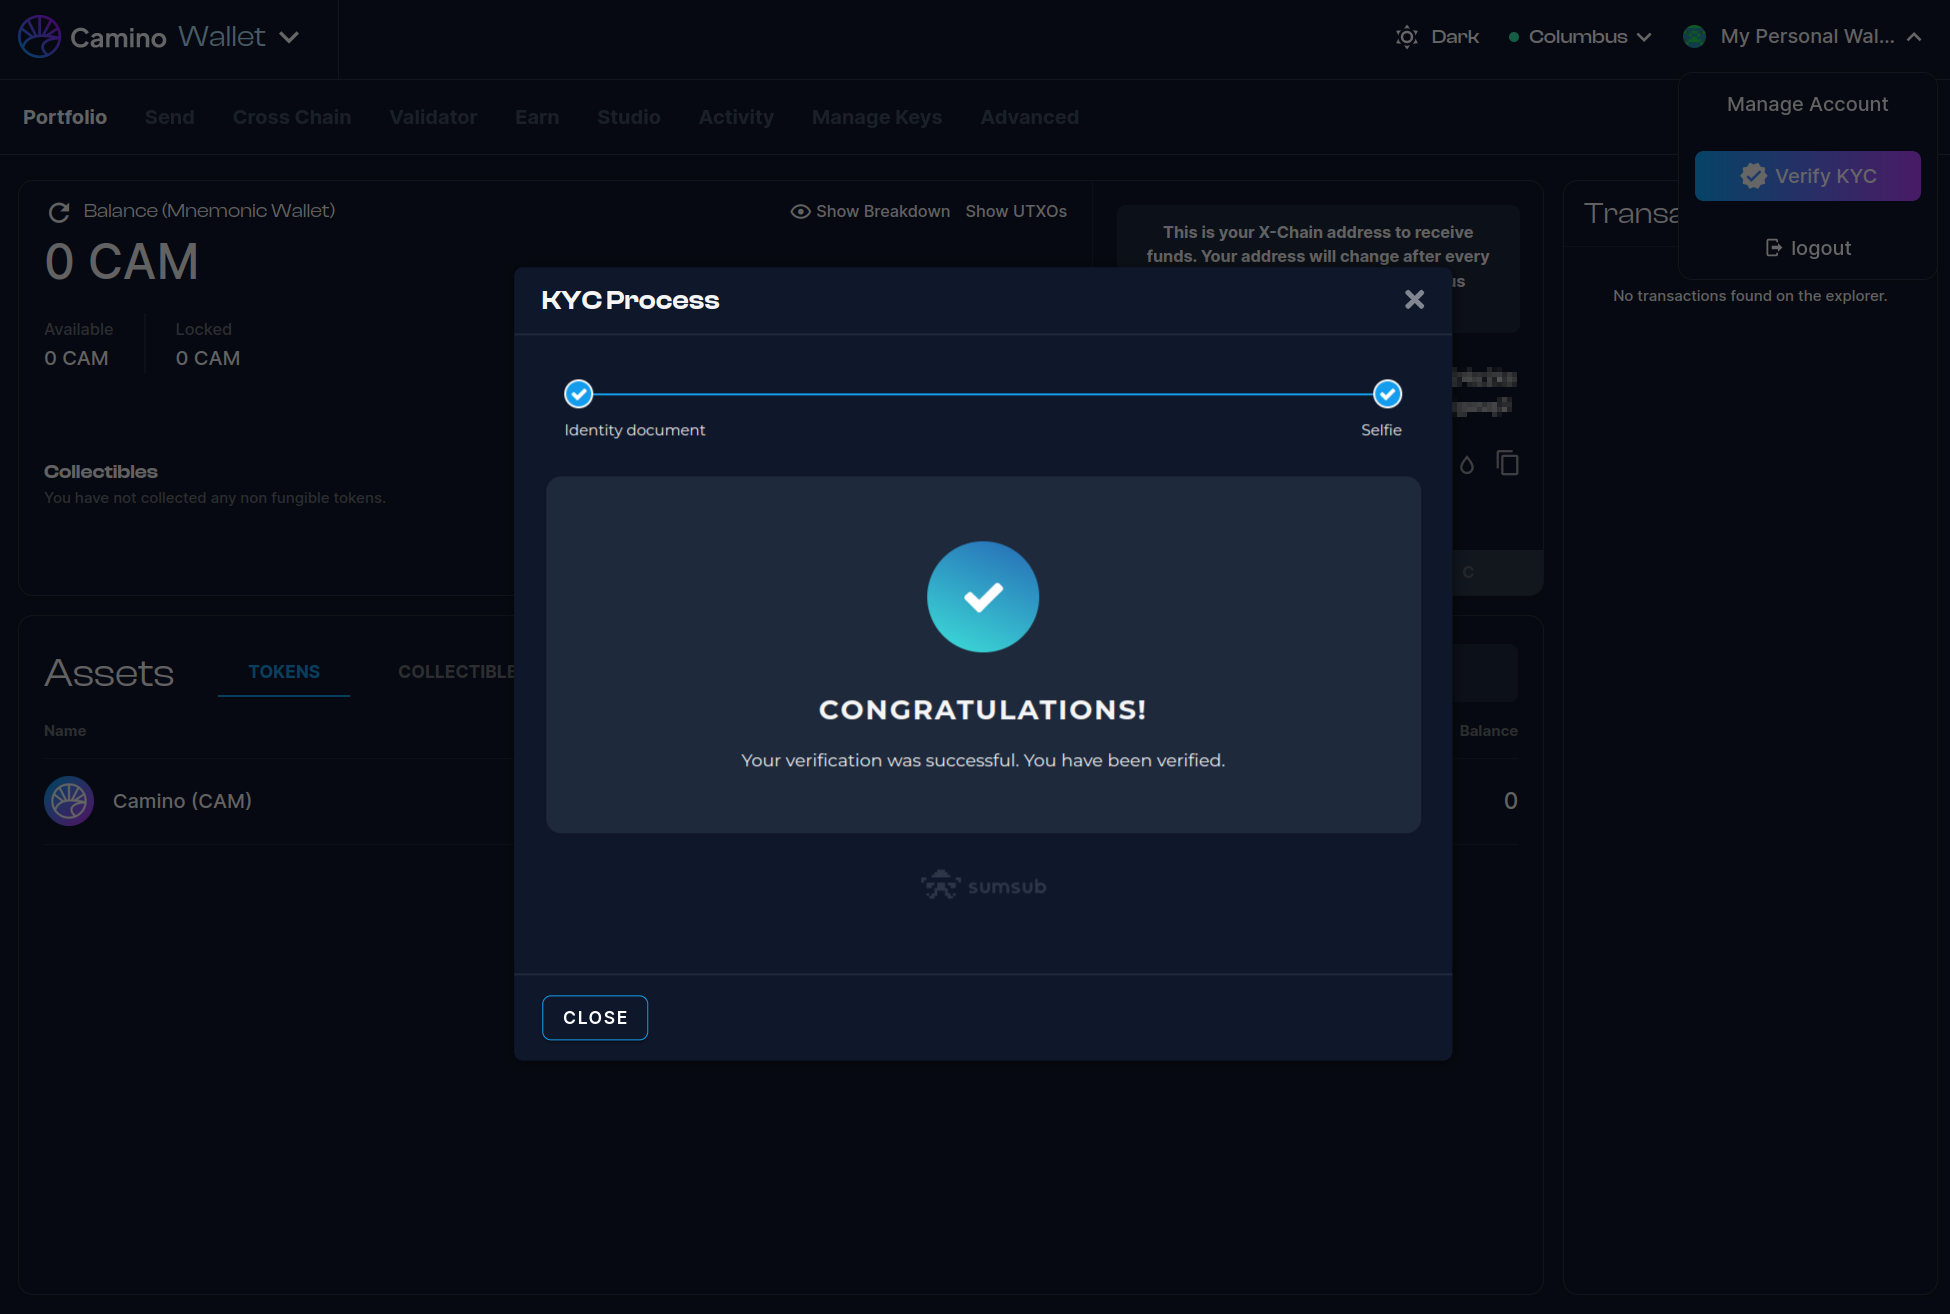The image size is (1950, 1314).
Task: Switch to the Tokens tab
Action: (284, 672)
